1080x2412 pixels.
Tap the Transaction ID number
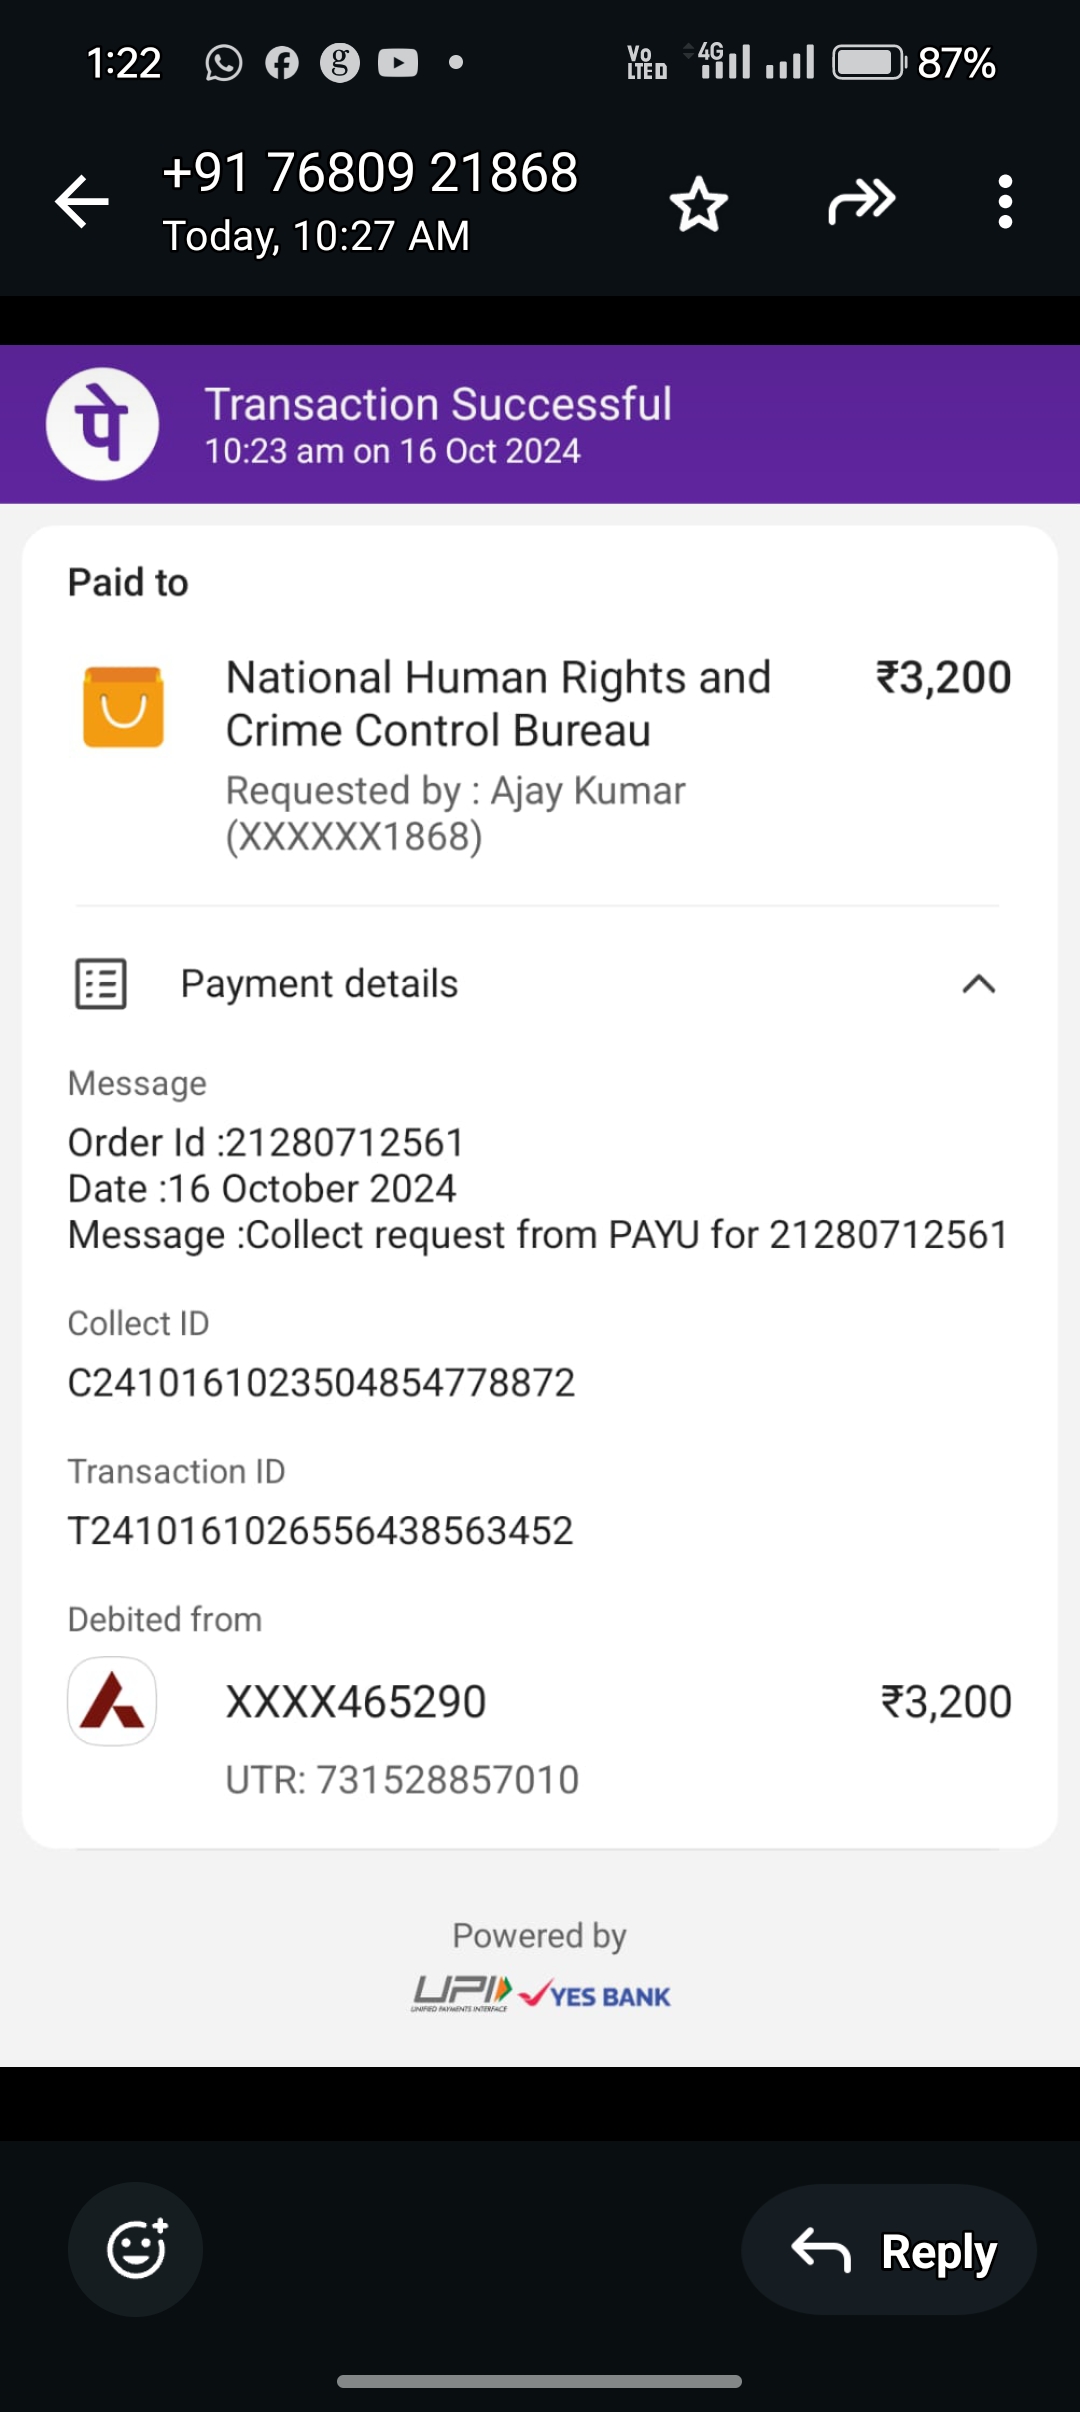pos(320,1531)
